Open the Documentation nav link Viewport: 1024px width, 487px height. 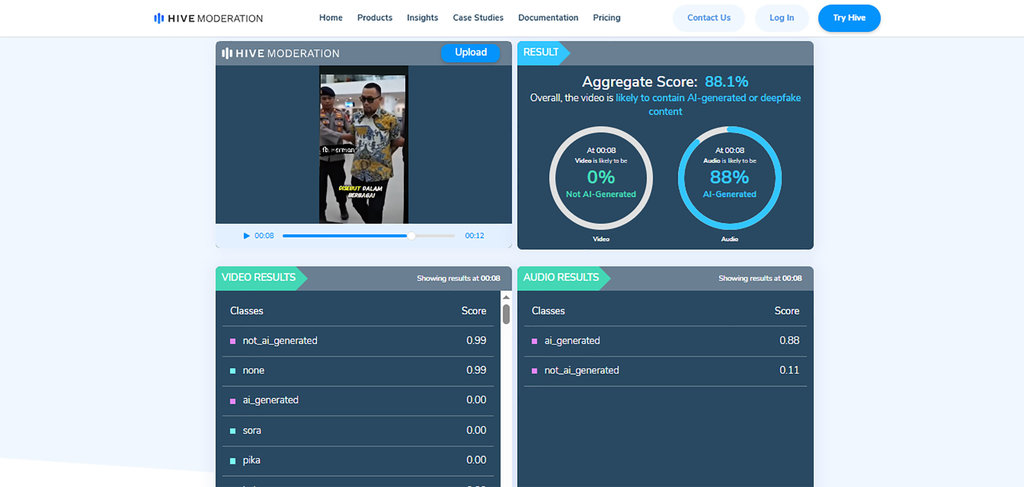(548, 18)
